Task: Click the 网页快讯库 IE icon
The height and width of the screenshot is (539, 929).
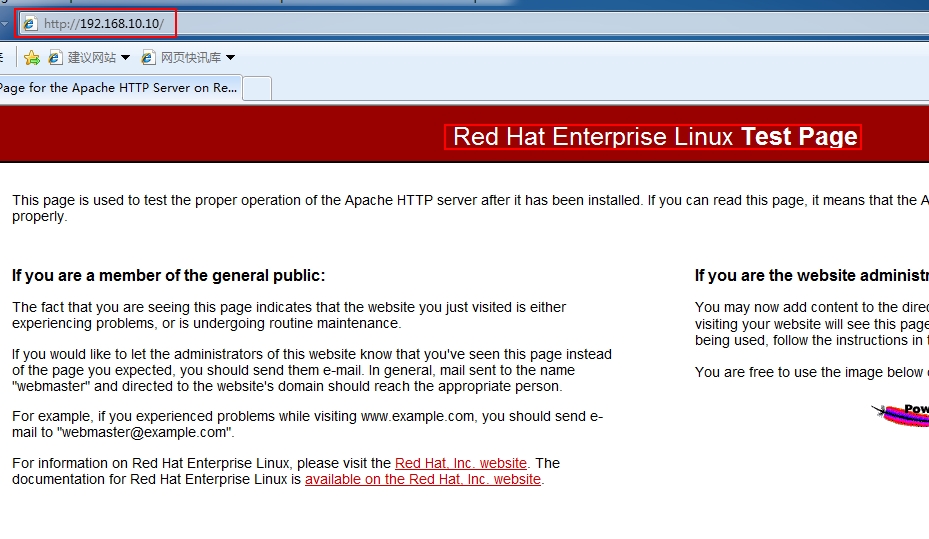Action: 150,58
